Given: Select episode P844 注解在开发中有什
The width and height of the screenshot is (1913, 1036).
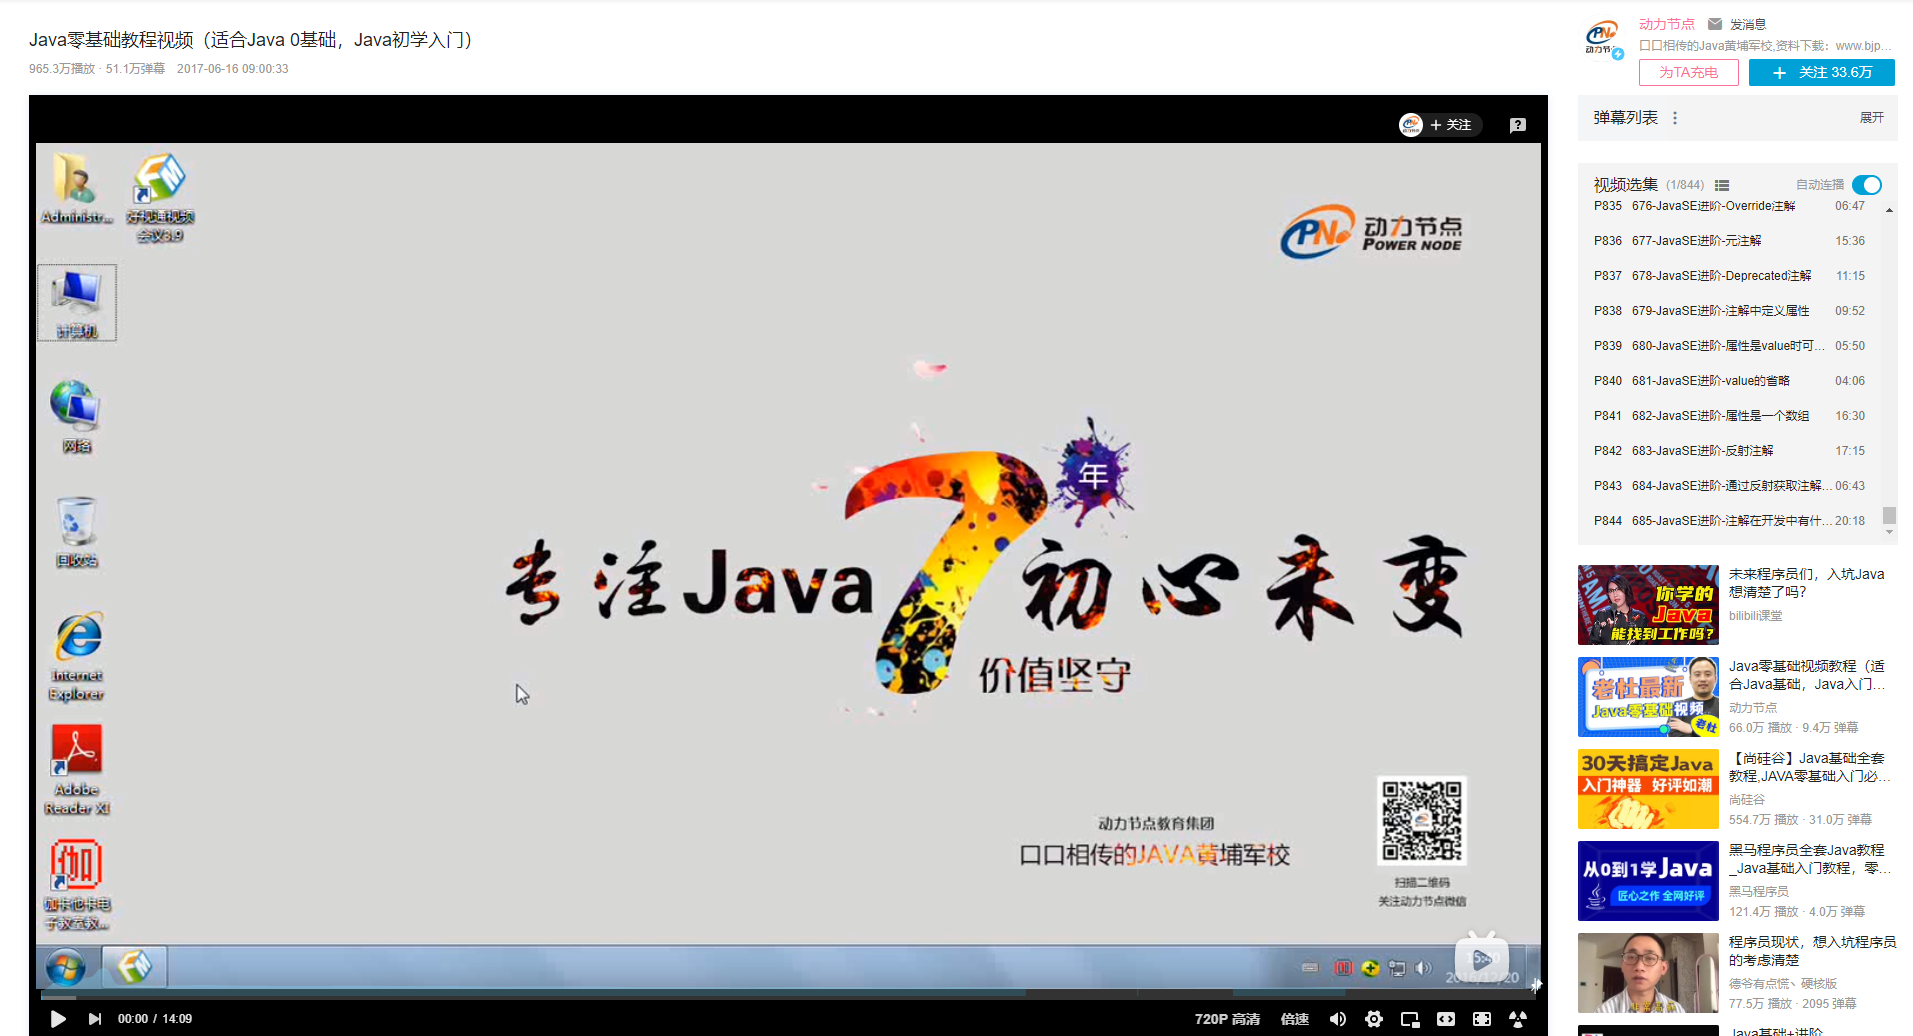Looking at the screenshot, I should [x=1730, y=521].
